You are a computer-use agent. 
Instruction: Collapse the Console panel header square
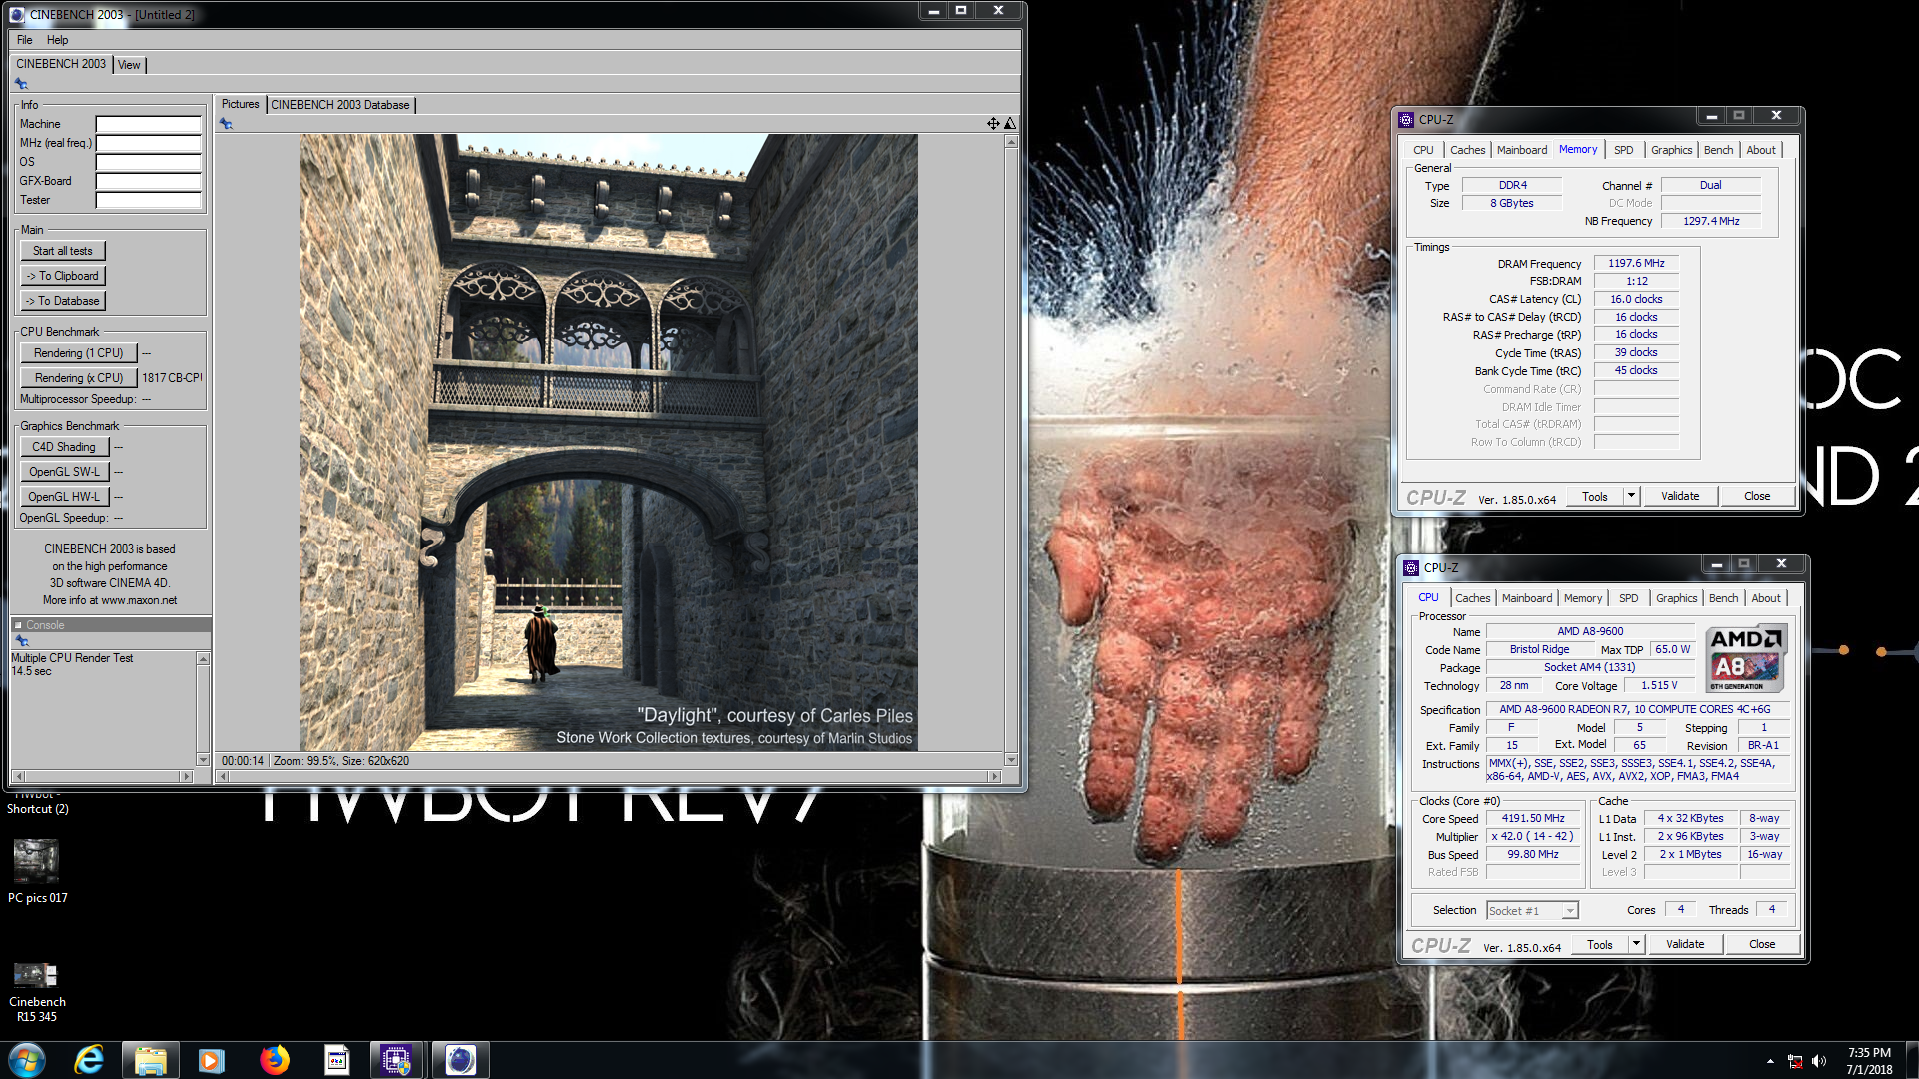[18, 625]
